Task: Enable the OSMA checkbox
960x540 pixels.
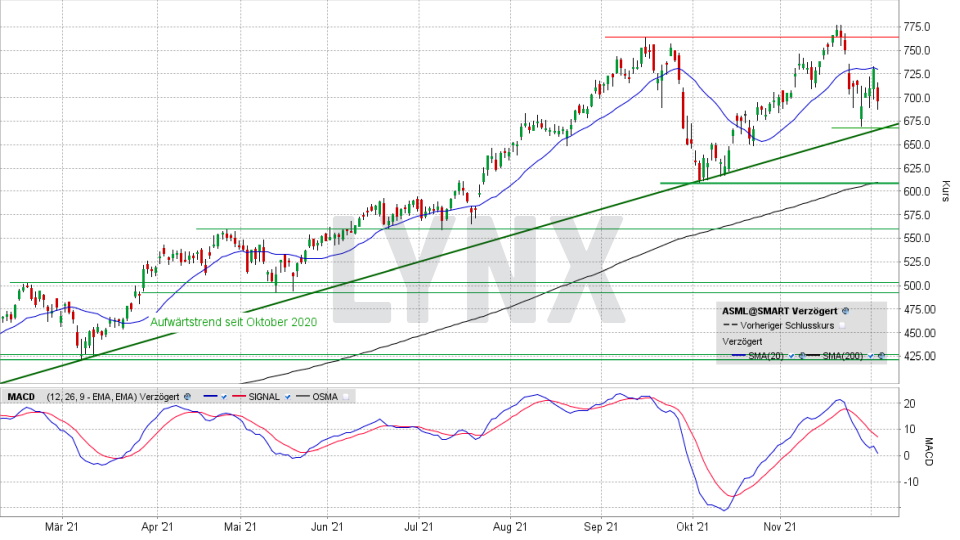Action: [345, 396]
